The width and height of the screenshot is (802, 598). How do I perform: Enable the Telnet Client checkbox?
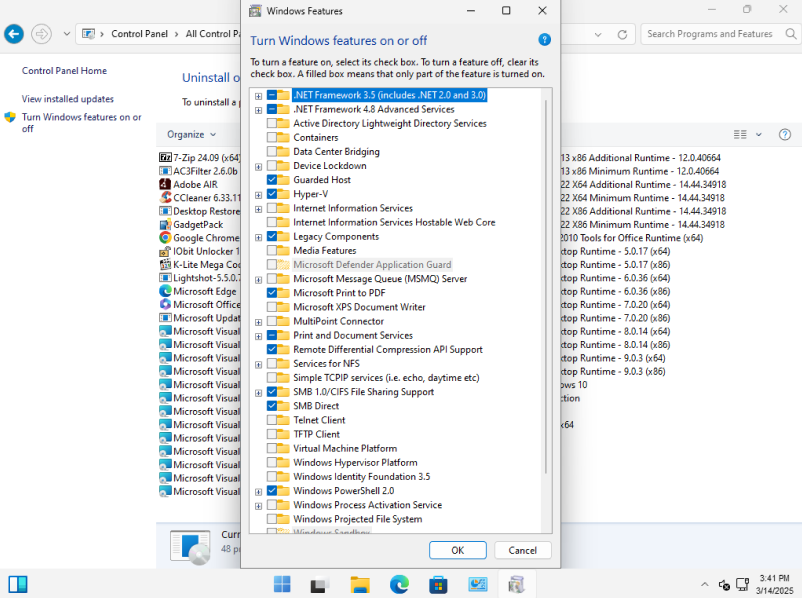(x=272, y=420)
